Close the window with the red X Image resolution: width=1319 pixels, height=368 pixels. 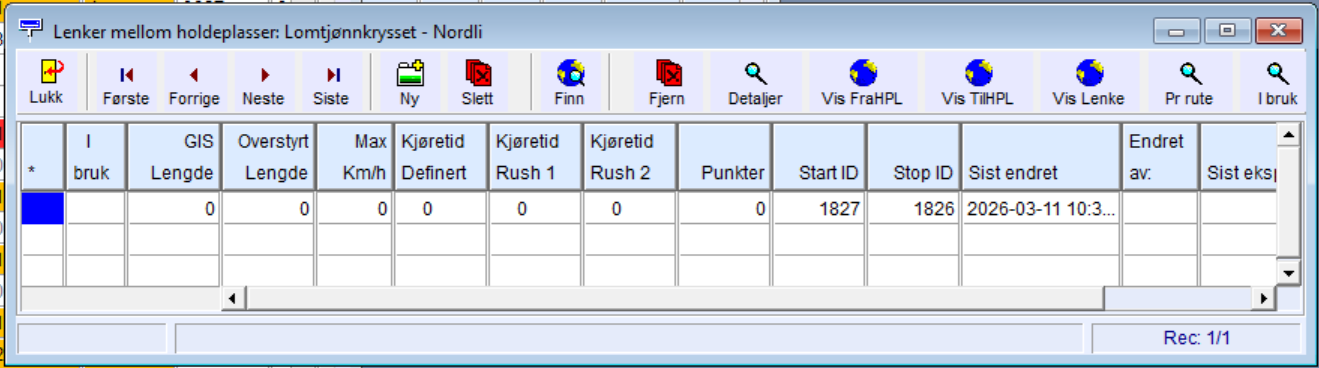(1277, 31)
